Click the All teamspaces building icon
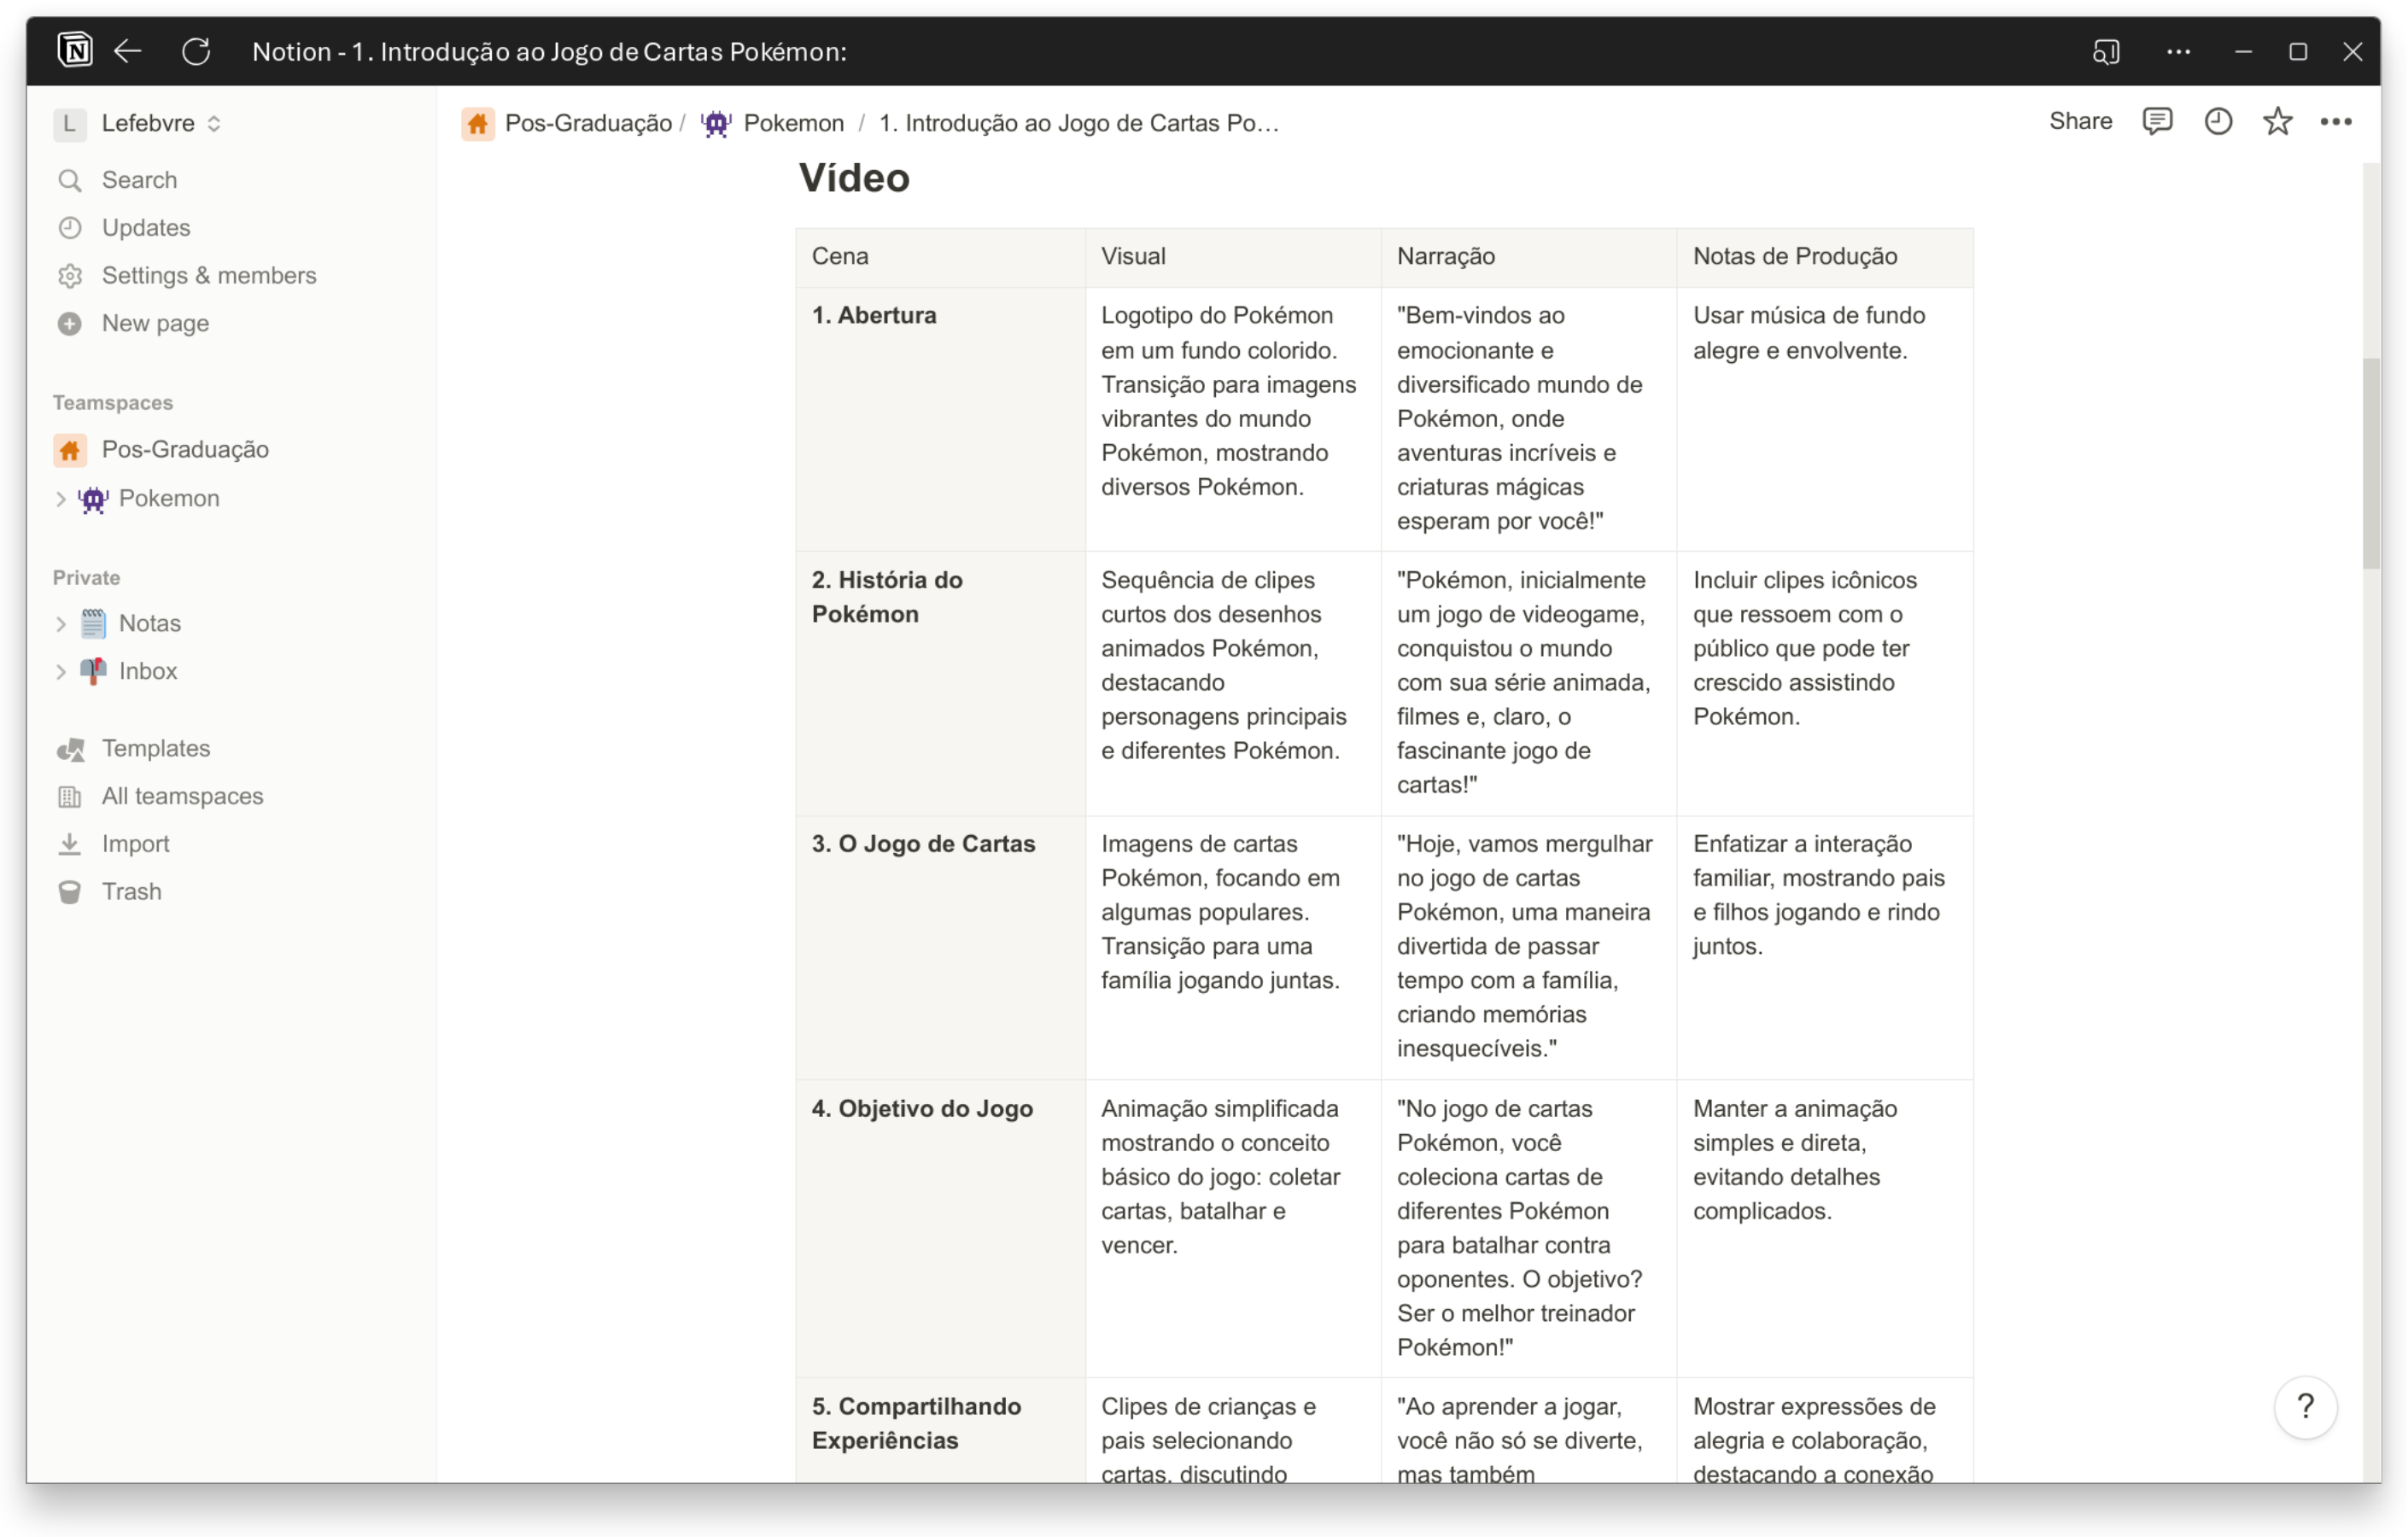The height and width of the screenshot is (1537, 2408). [70, 797]
